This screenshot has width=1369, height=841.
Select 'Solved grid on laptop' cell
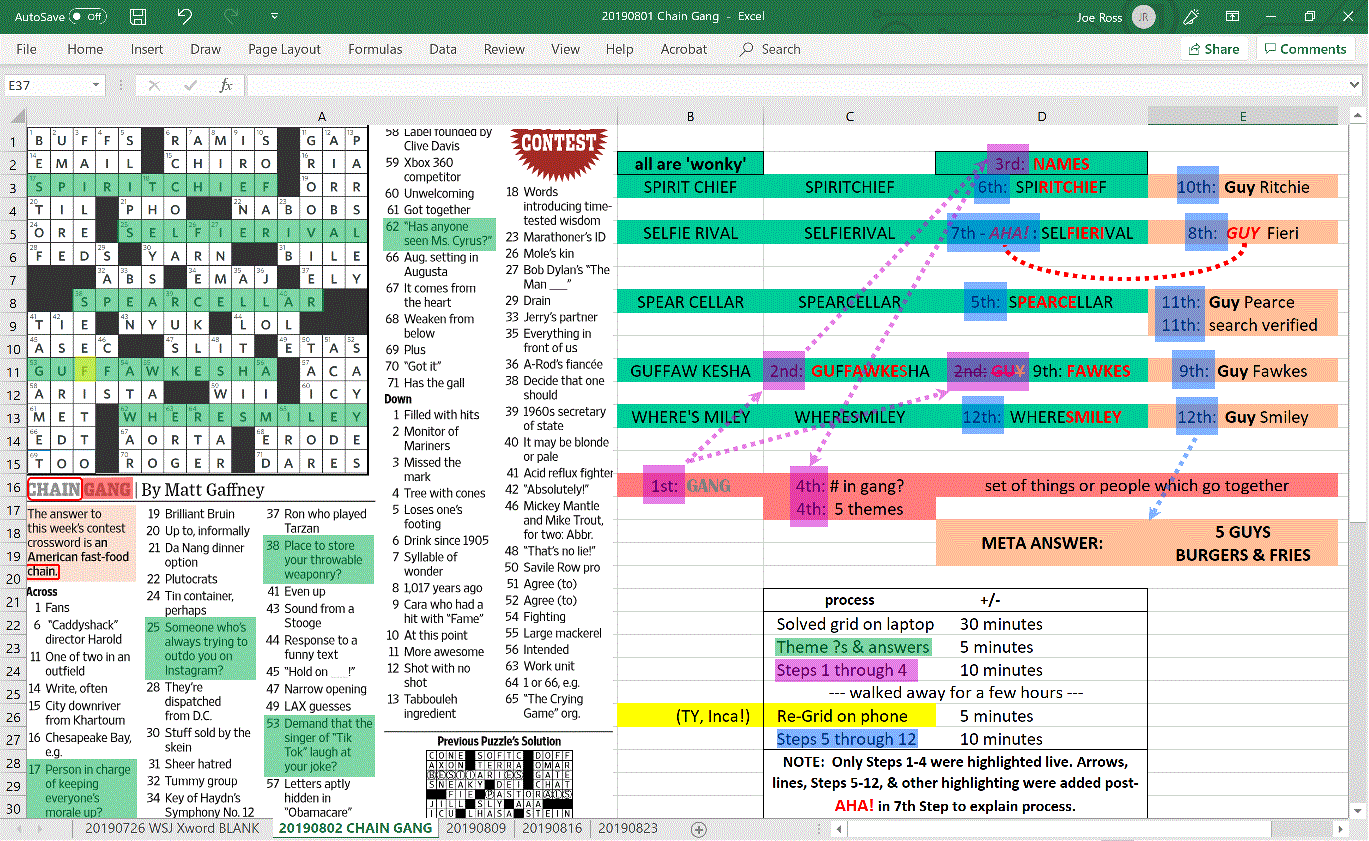tap(849, 624)
